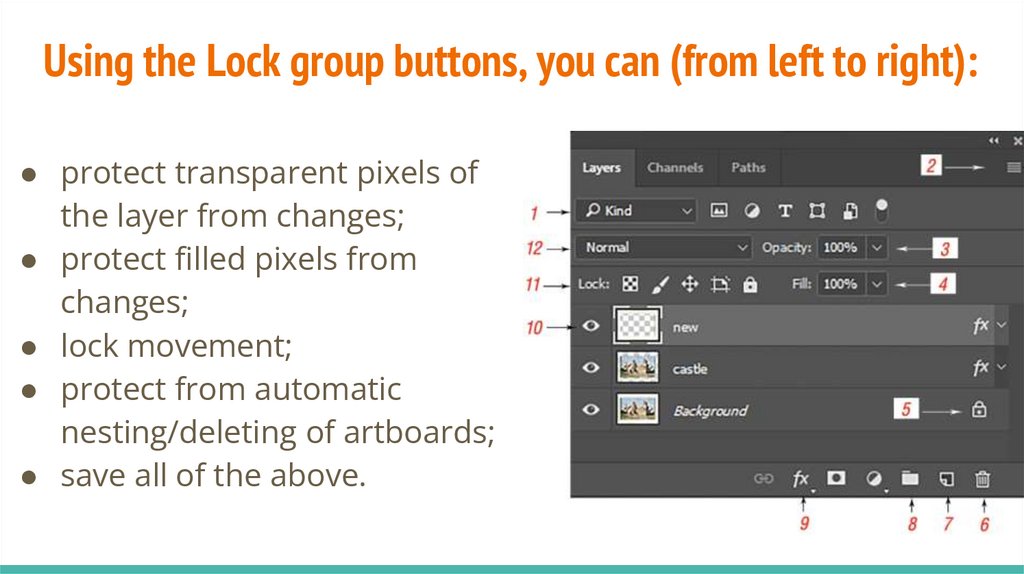Select the Background layer thumbnail
This screenshot has width=1024, height=574.
[x=637, y=409]
